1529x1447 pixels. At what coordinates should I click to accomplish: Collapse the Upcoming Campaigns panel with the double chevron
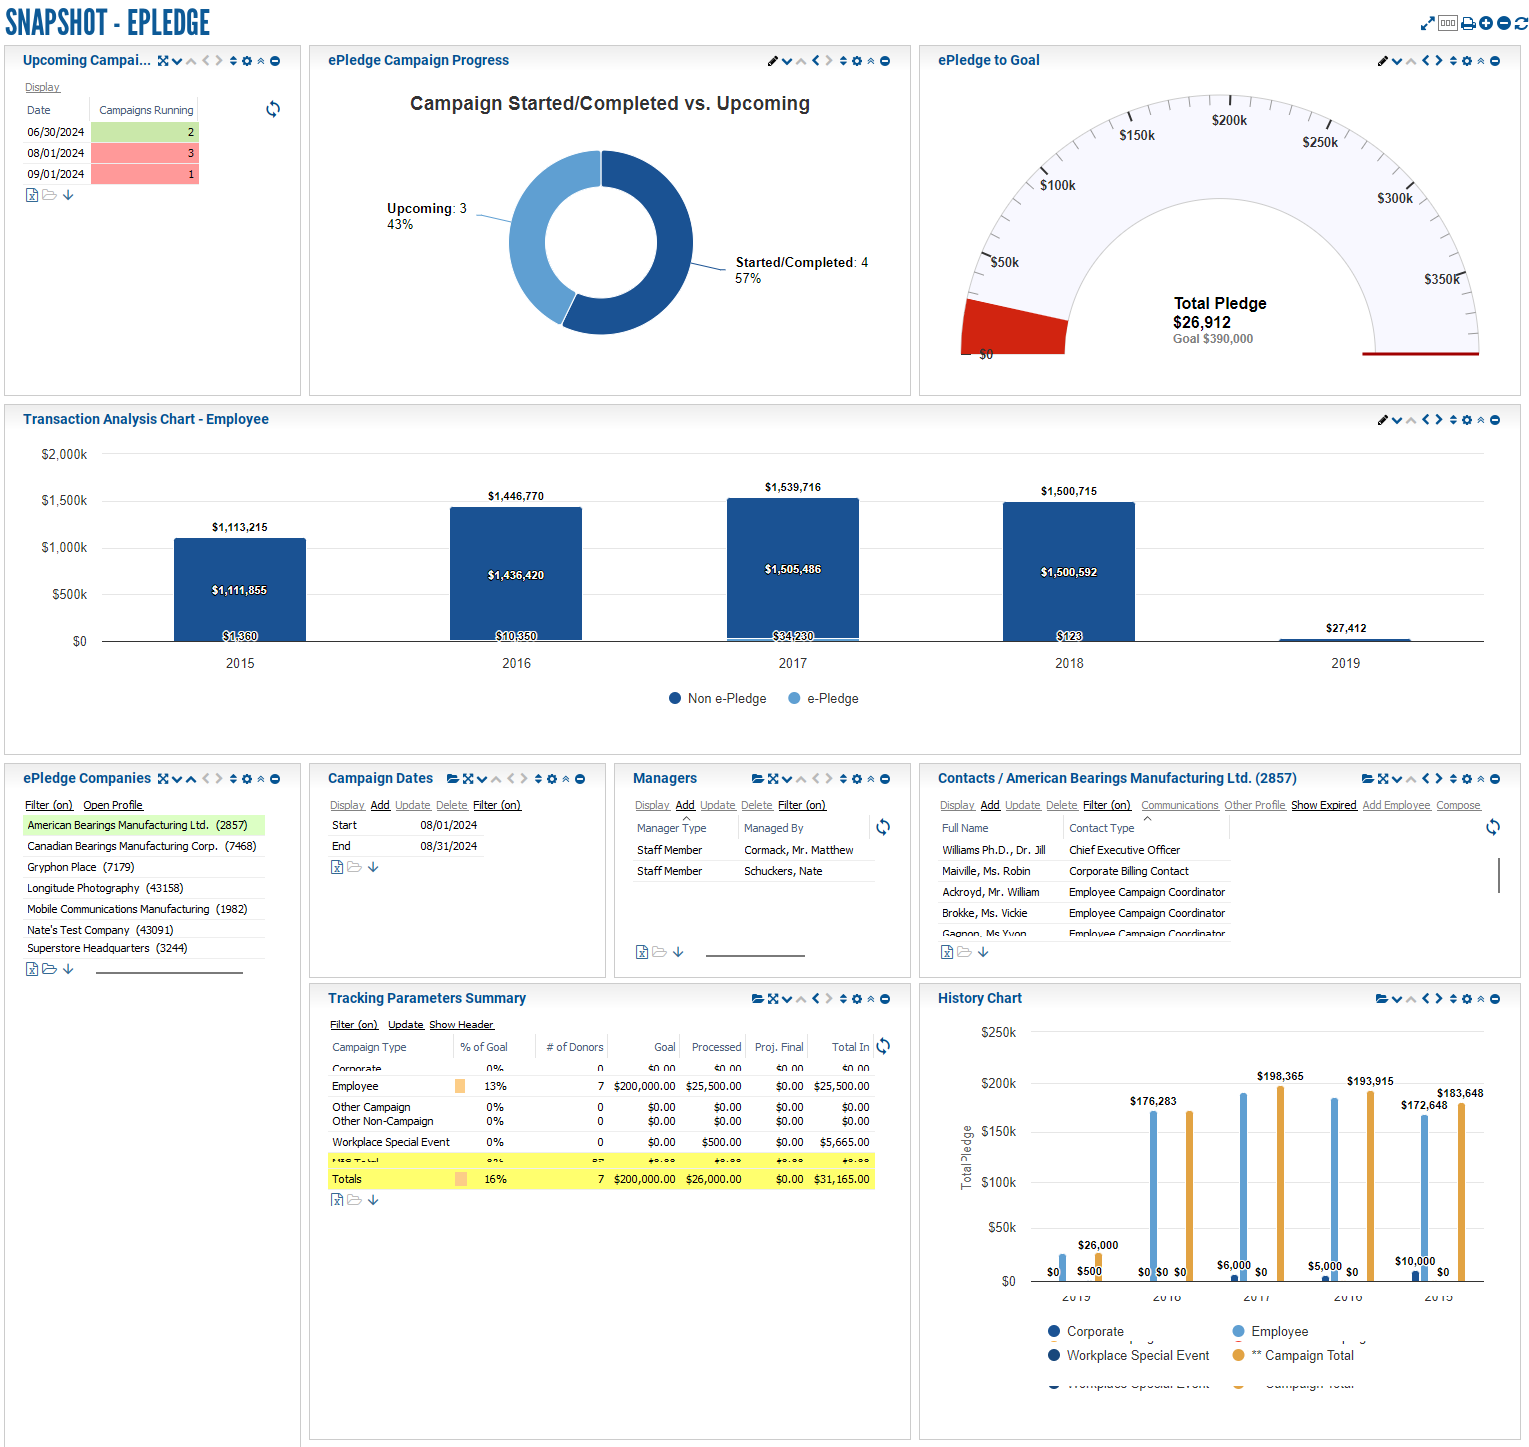click(261, 61)
